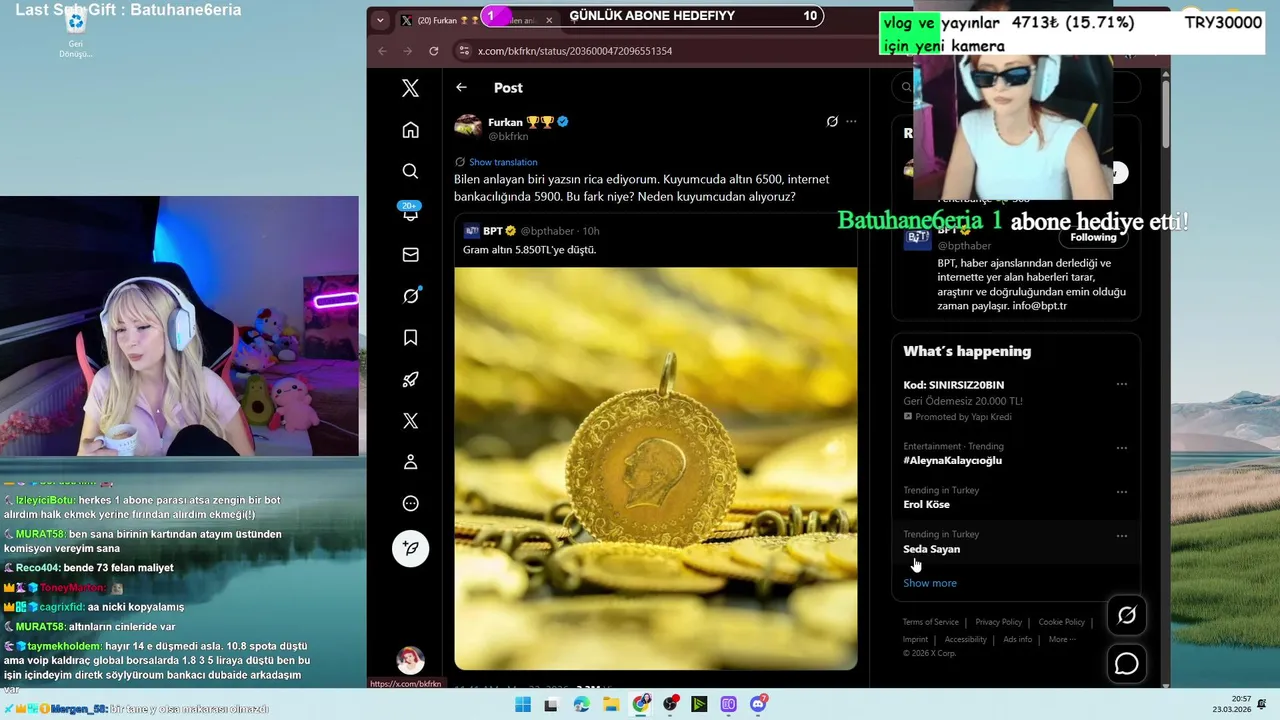Image resolution: width=1280 pixels, height=720 pixels.
Task: Open site info icon in address bar
Action: point(464,51)
